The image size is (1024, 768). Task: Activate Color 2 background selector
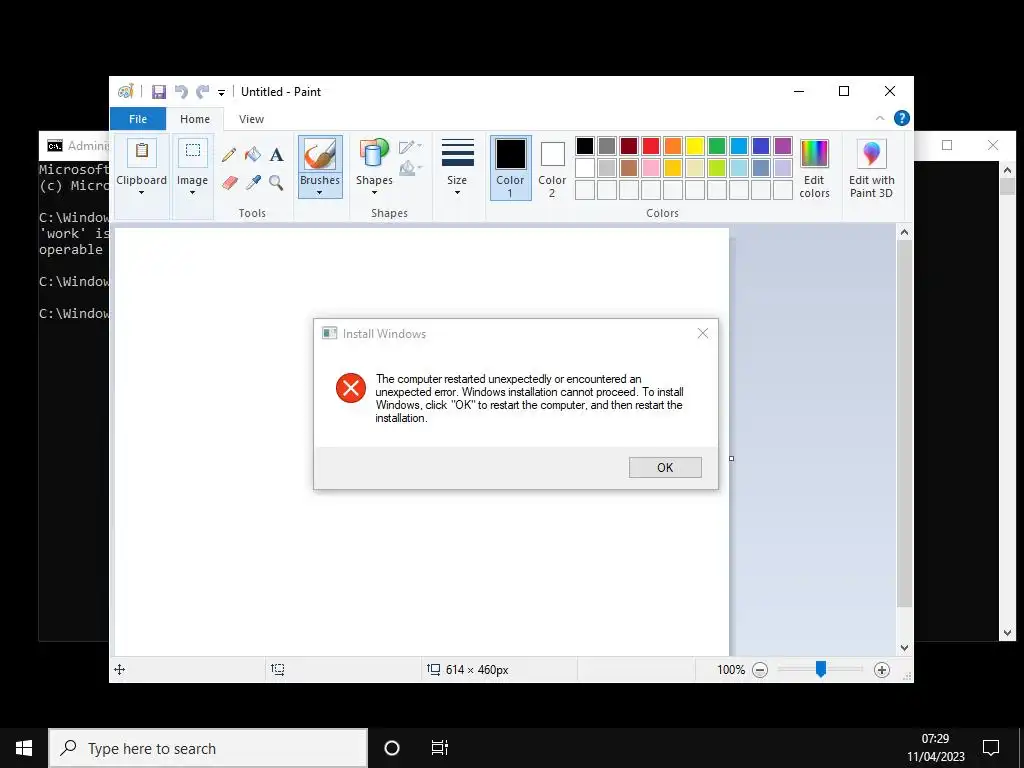552,168
